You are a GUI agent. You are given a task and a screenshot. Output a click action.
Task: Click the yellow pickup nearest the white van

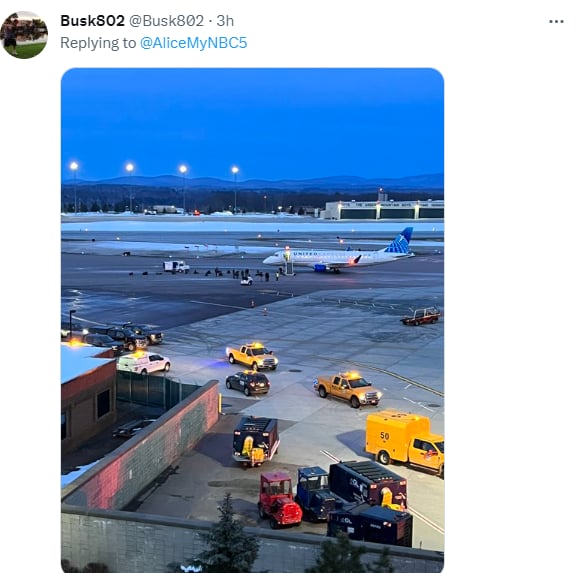[252, 356]
